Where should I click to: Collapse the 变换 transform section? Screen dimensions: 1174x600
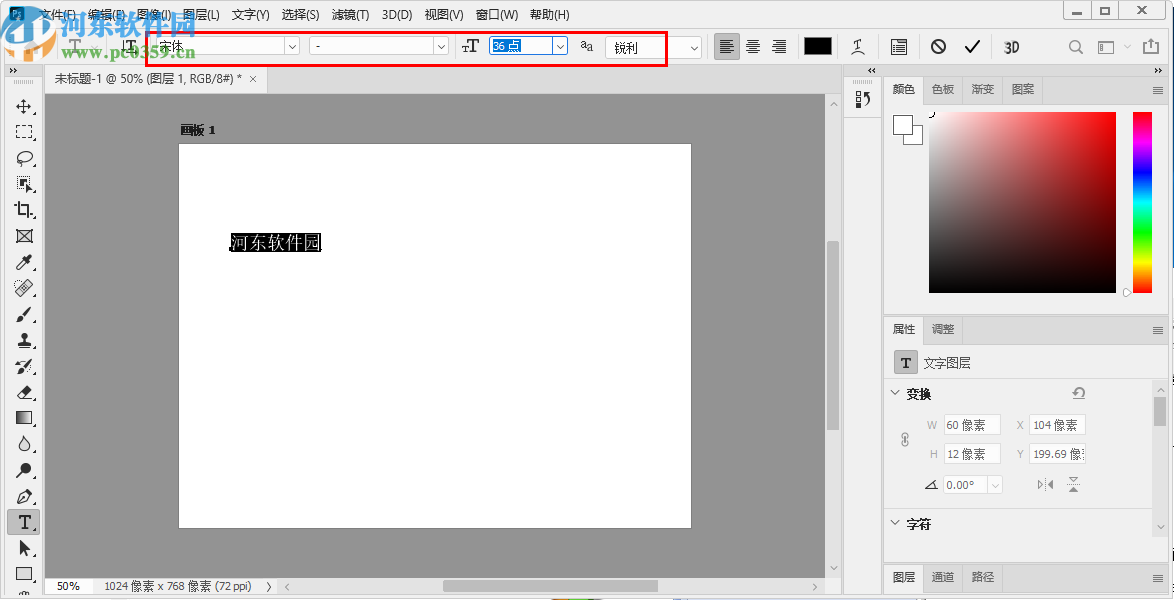tap(895, 394)
